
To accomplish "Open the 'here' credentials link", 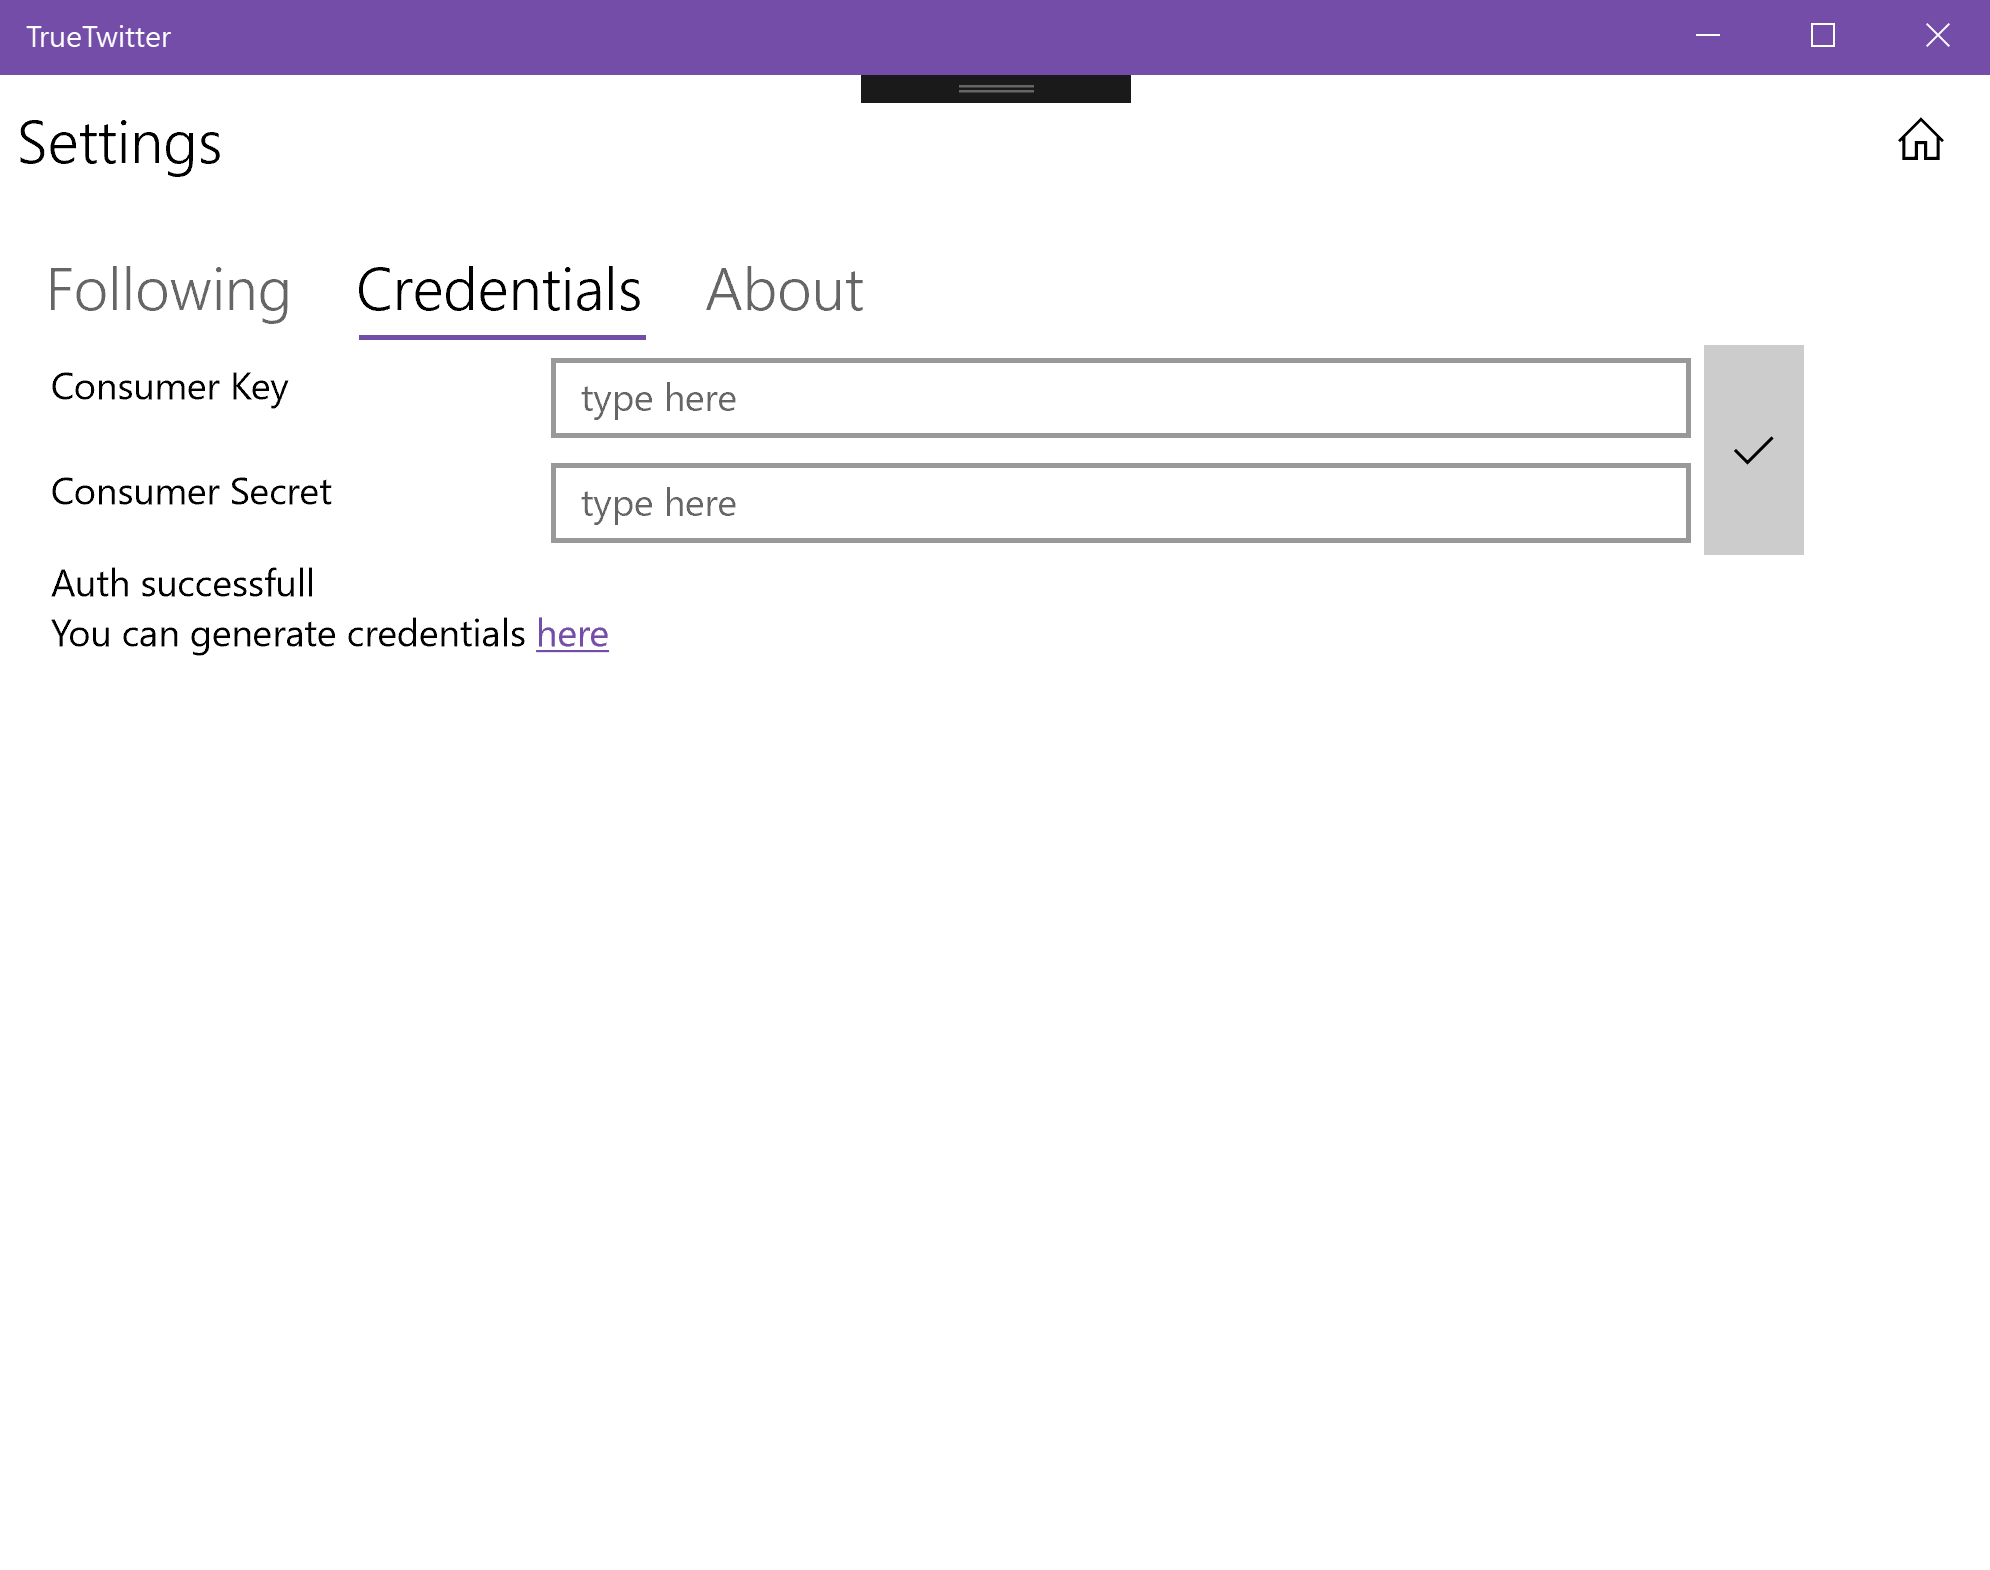I will 572,634.
